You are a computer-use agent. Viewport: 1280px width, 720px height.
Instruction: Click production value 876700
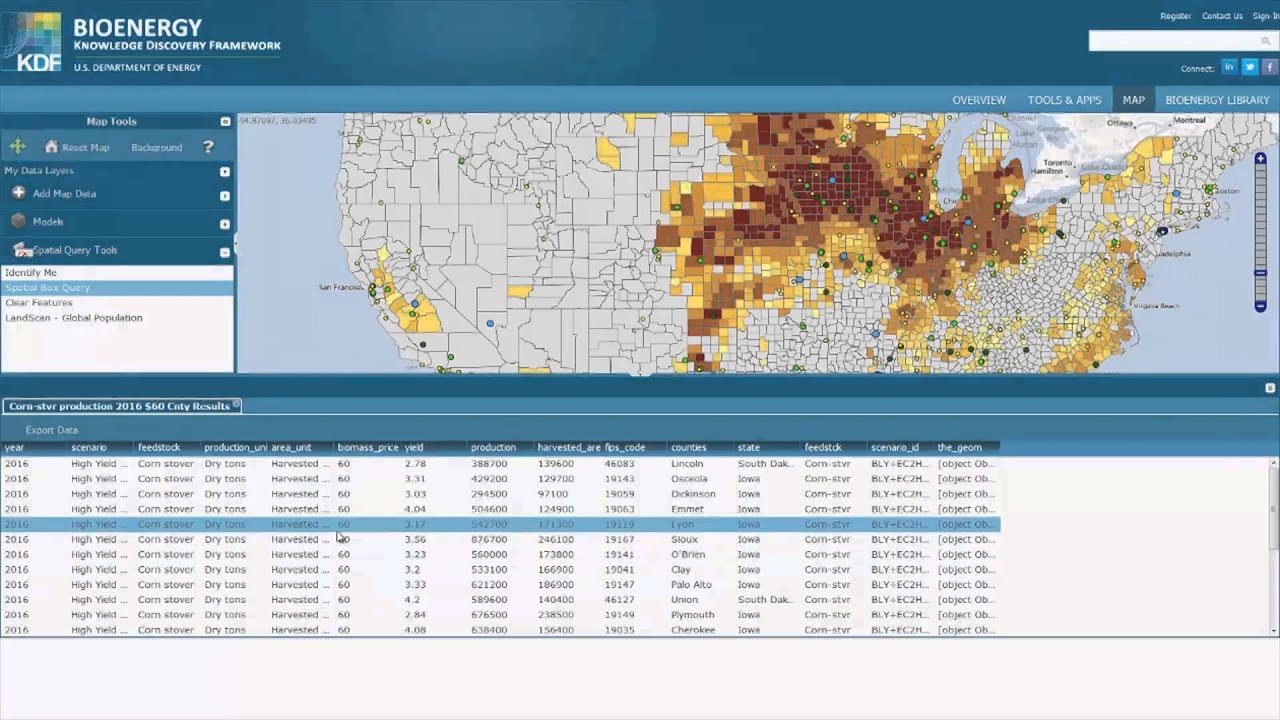[501, 539]
